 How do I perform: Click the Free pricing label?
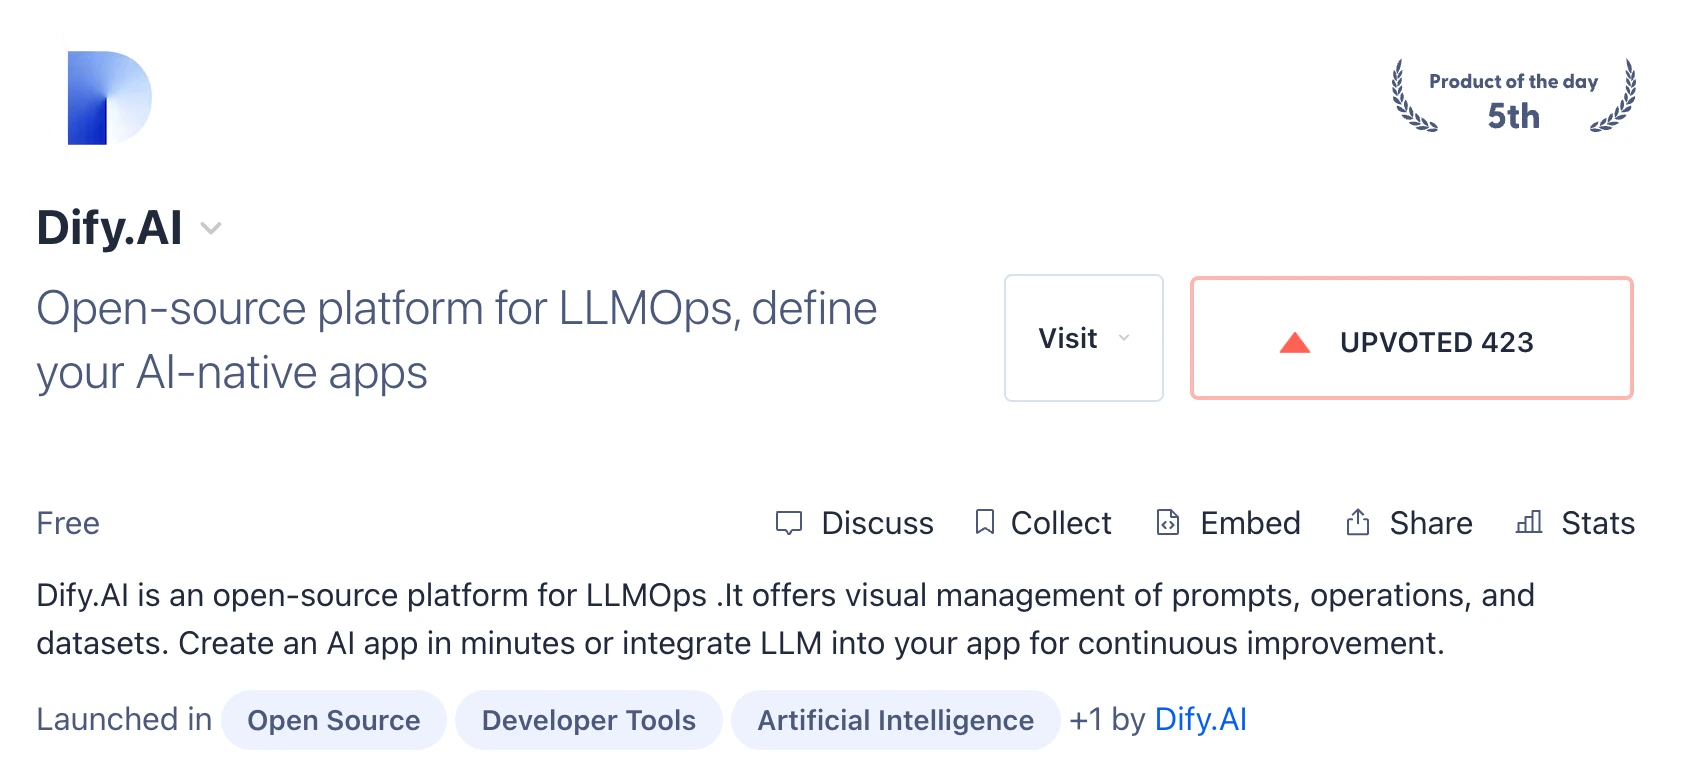68,523
